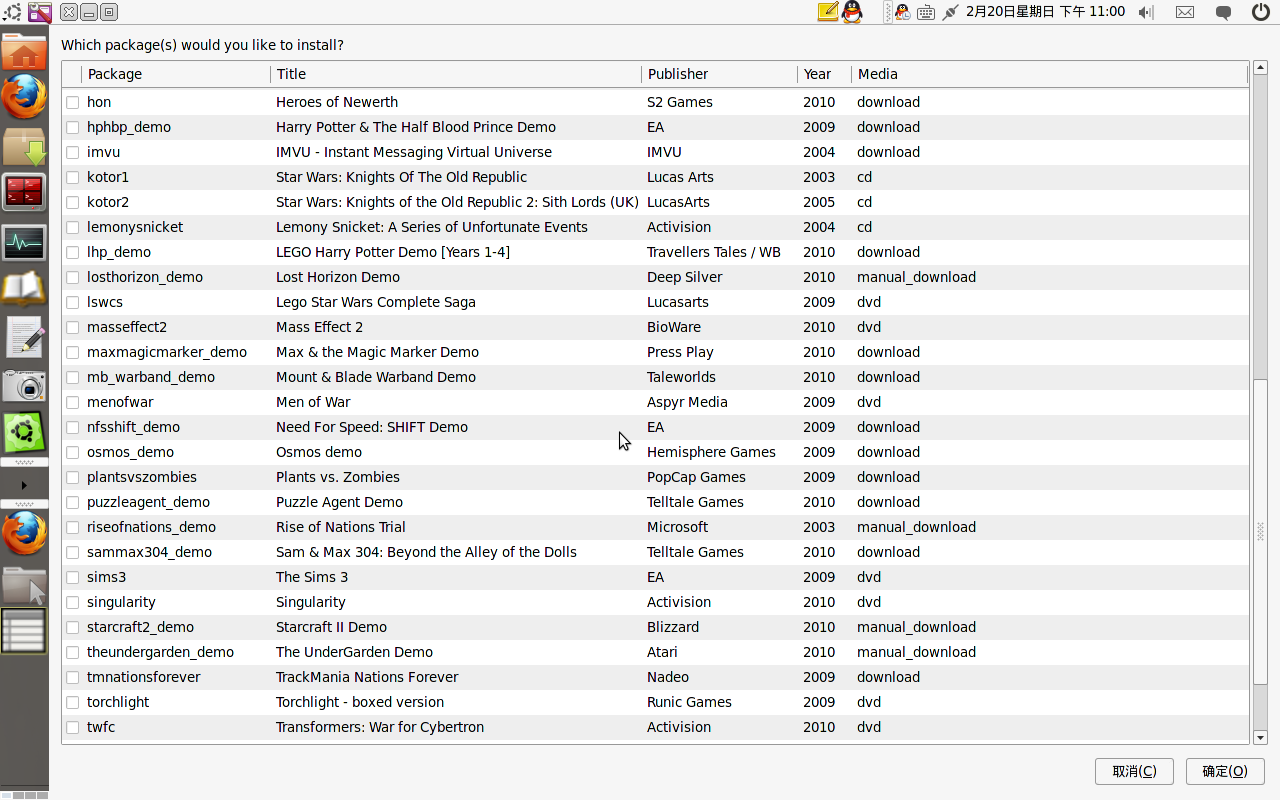Click the Rise of Nations Trial title
Viewport: 1280px width, 800px height.
coord(341,527)
